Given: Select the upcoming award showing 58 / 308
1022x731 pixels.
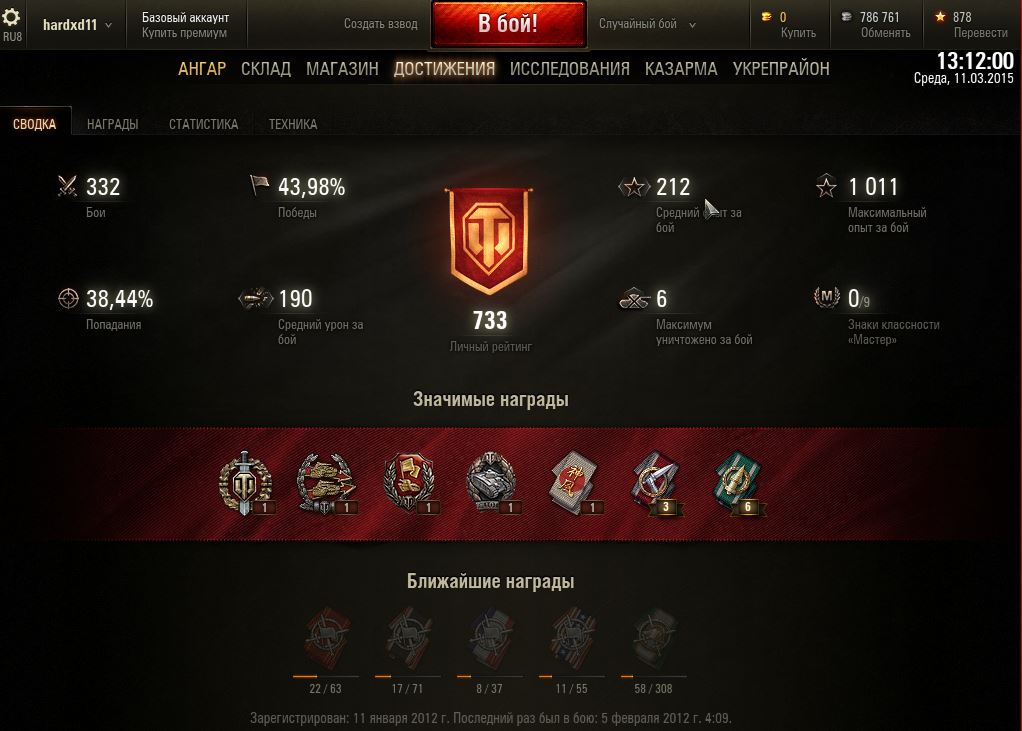Looking at the screenshot, I should click(x=654, y=640).
